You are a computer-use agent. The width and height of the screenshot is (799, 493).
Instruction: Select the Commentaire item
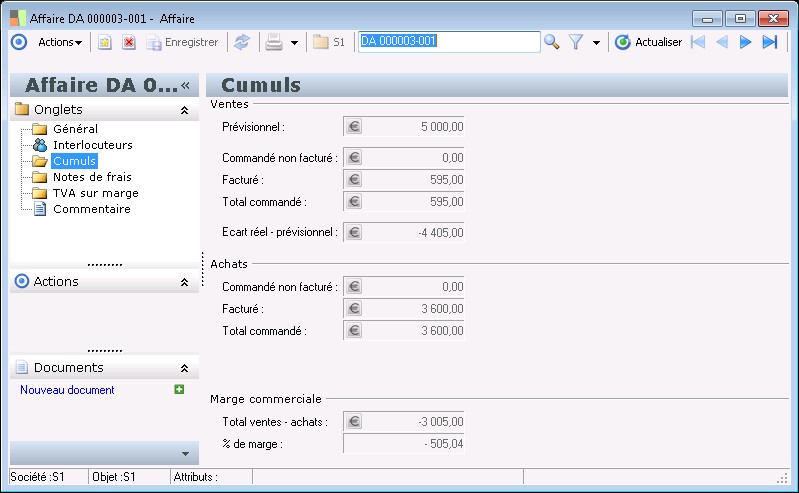click(x=92, y=209)
